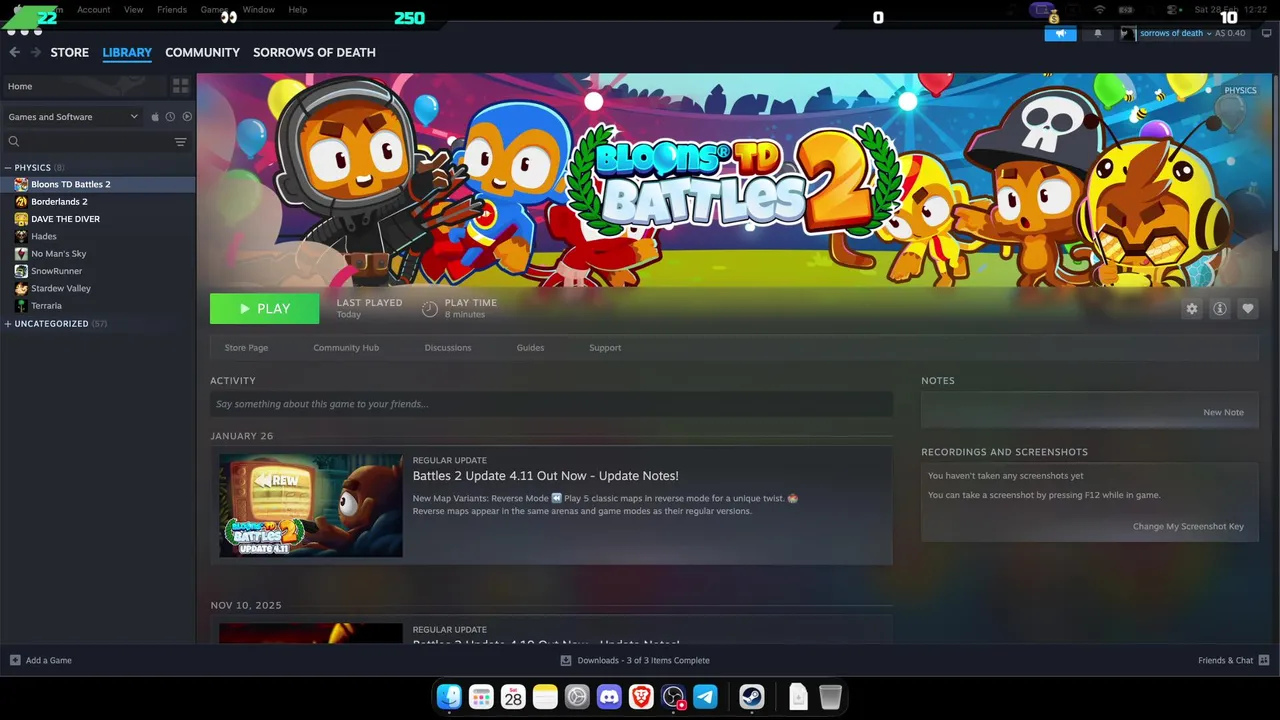Open the Community tab
The image size is (1280, 720).
[x=202, y=52]
